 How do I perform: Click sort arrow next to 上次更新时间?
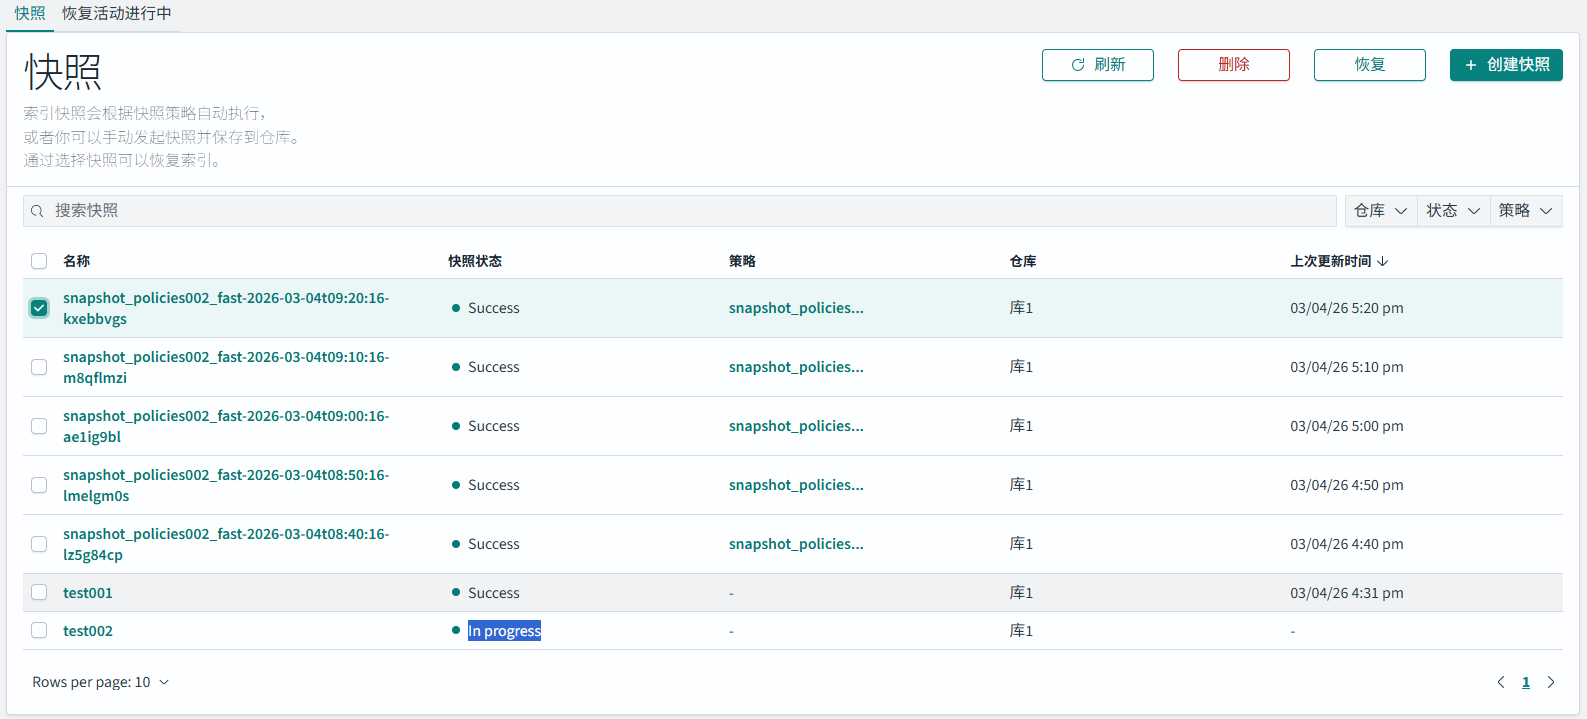pos(1383,261)
